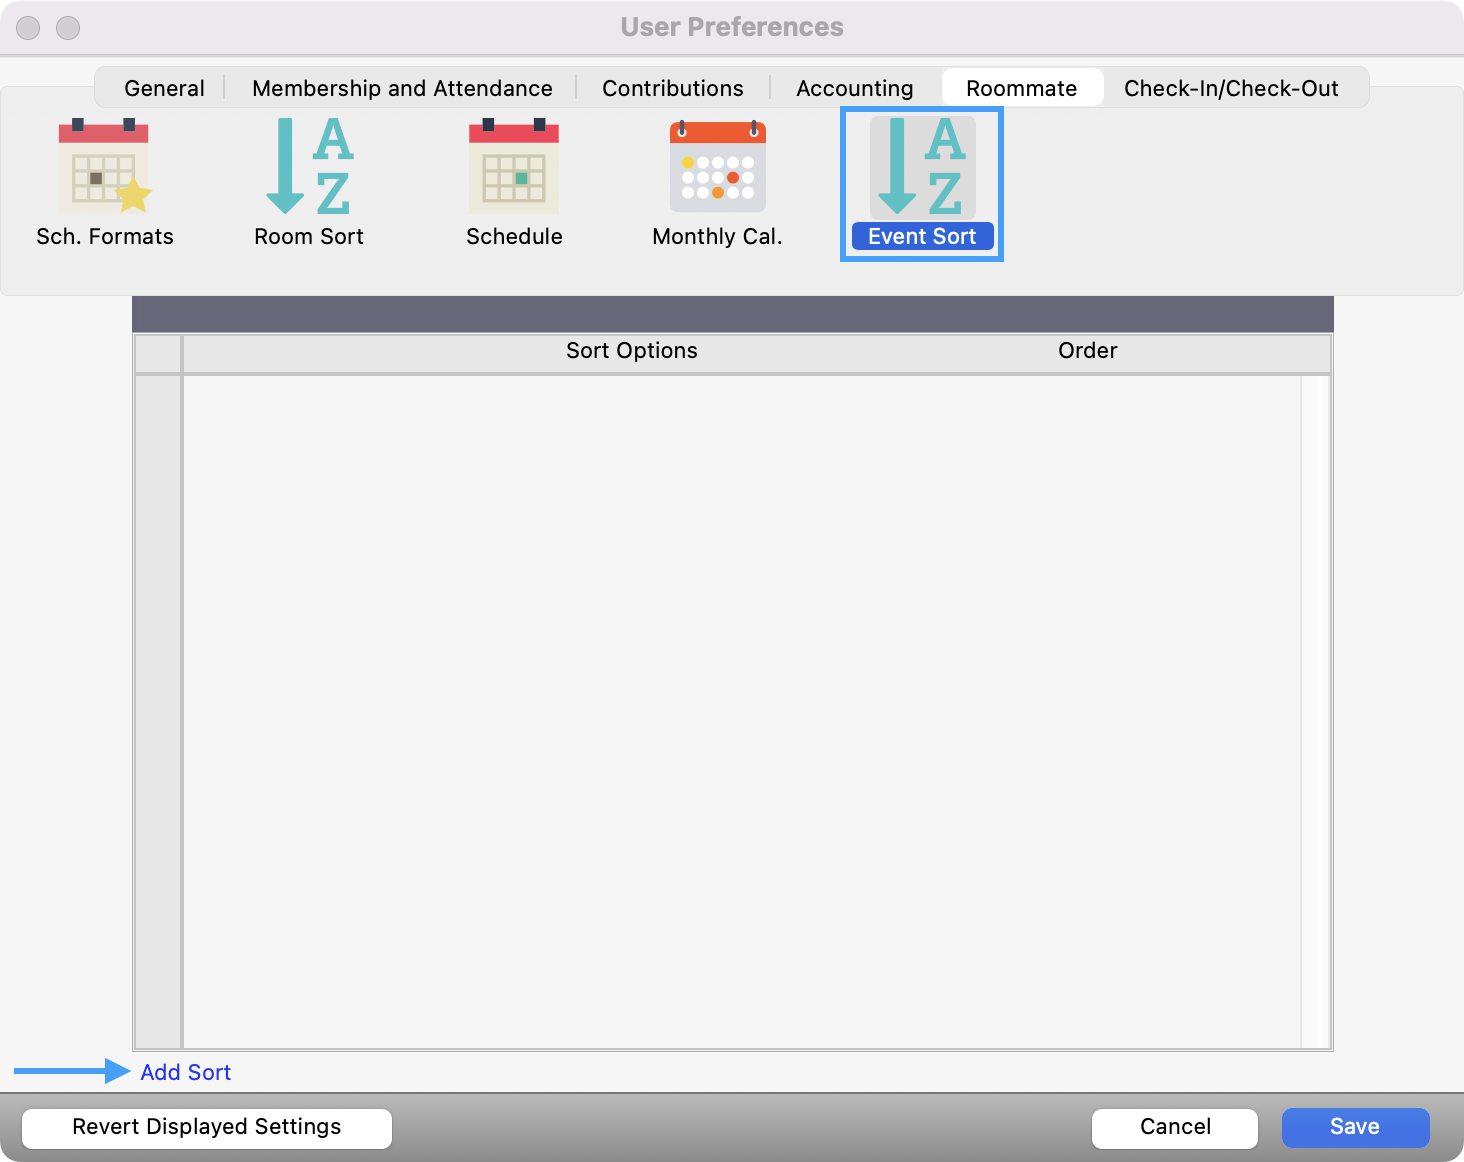Go to the Accounting tab
This screenshot has height=1162, width=1464.
pos(854,88)
